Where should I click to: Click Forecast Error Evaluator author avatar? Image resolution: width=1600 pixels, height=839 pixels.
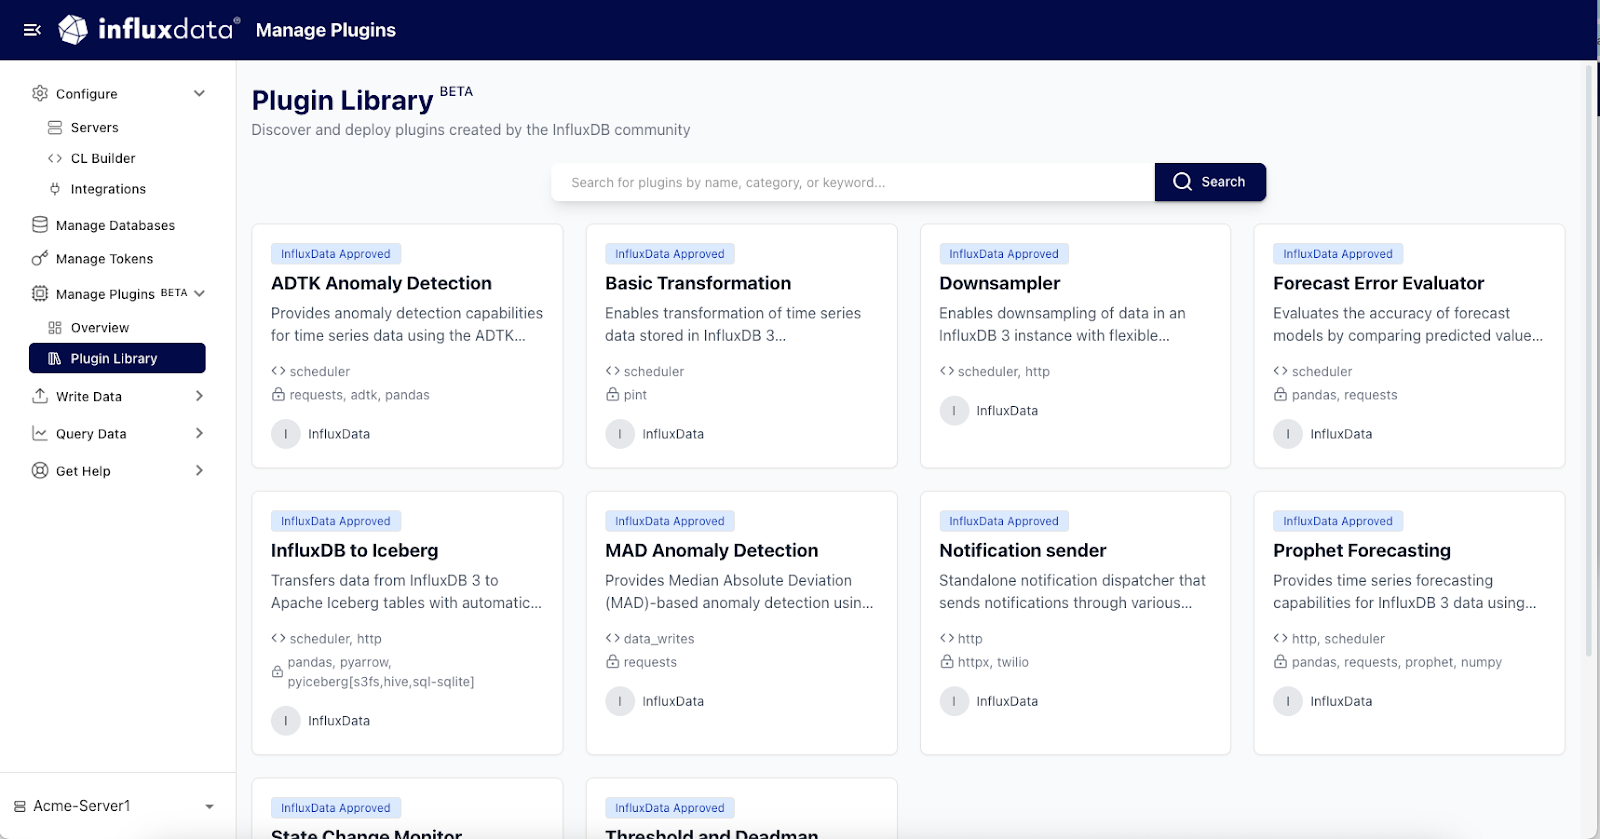1288,434
